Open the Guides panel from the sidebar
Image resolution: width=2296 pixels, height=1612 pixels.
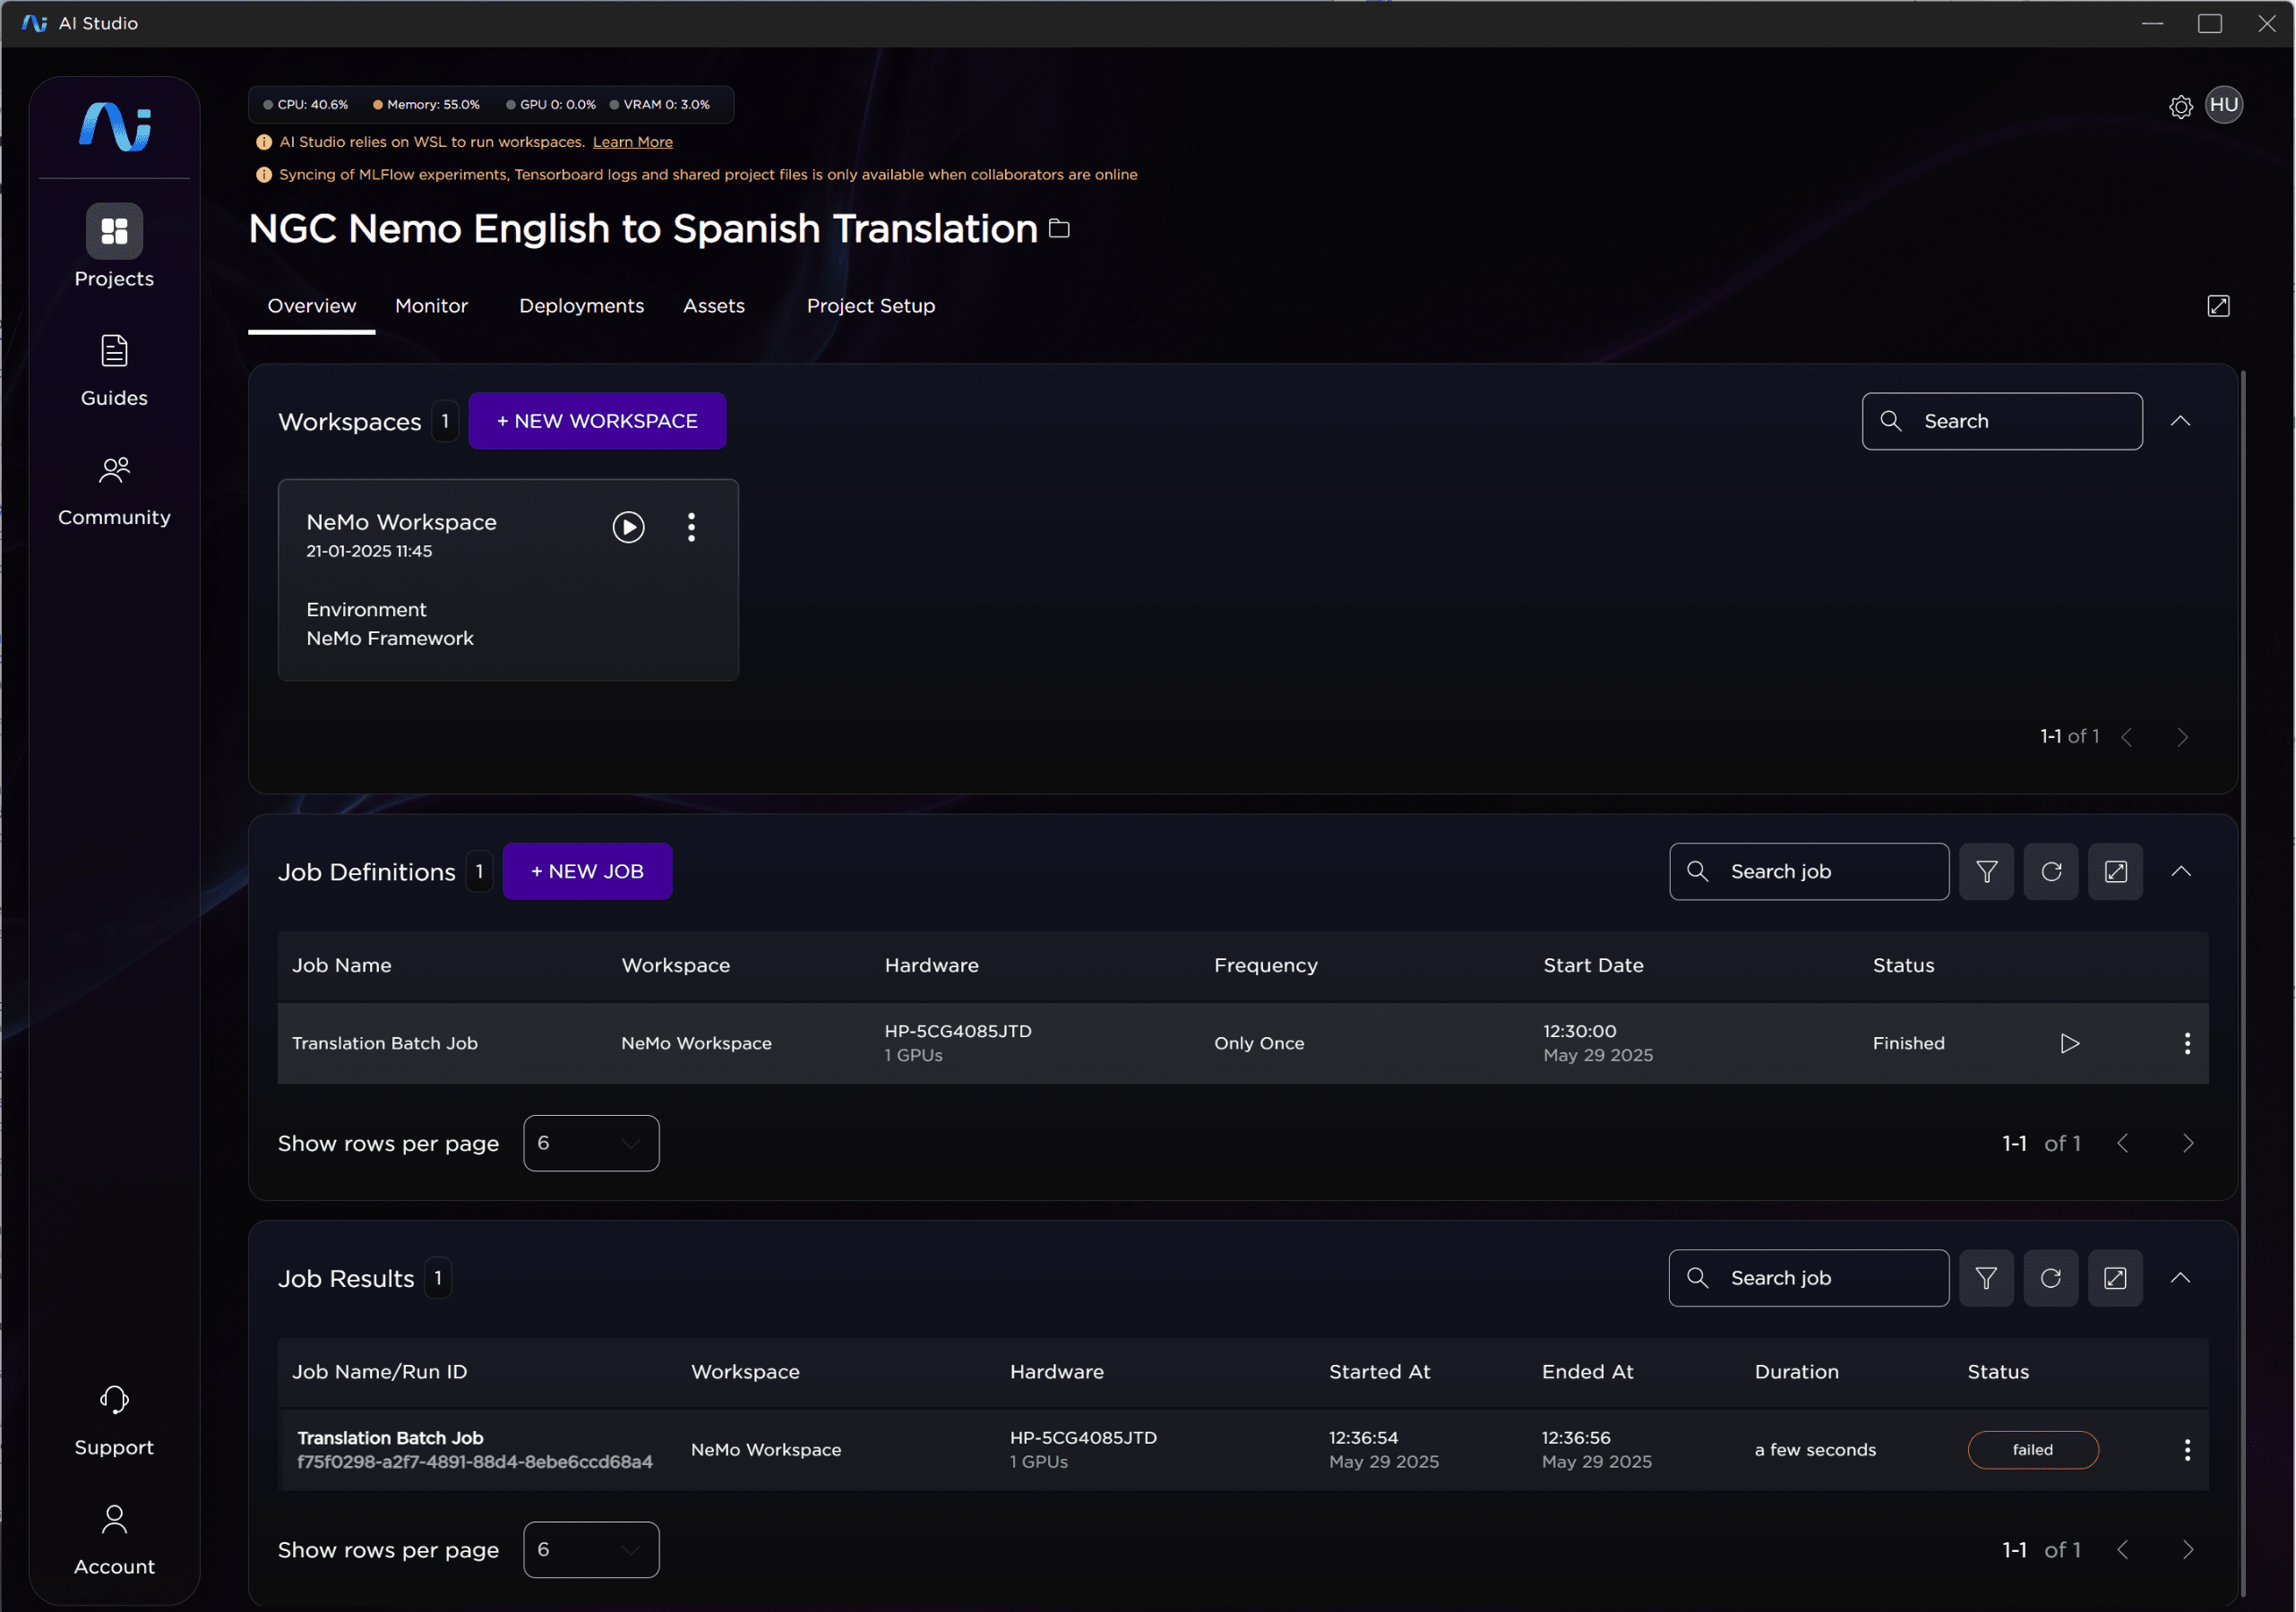tap(114, 368)
